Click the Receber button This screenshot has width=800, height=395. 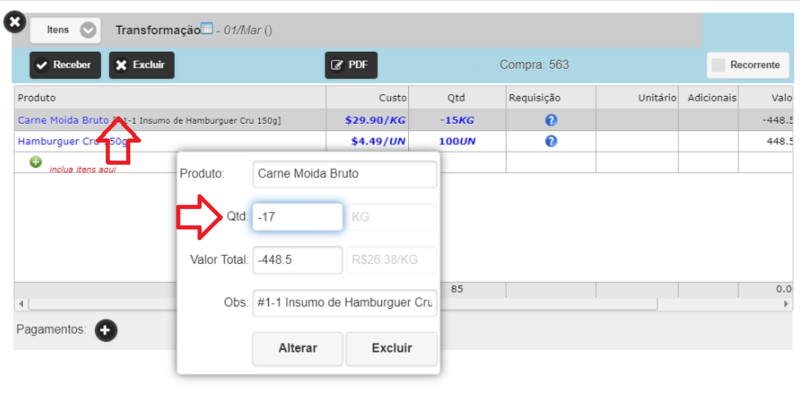click(65, 65)
